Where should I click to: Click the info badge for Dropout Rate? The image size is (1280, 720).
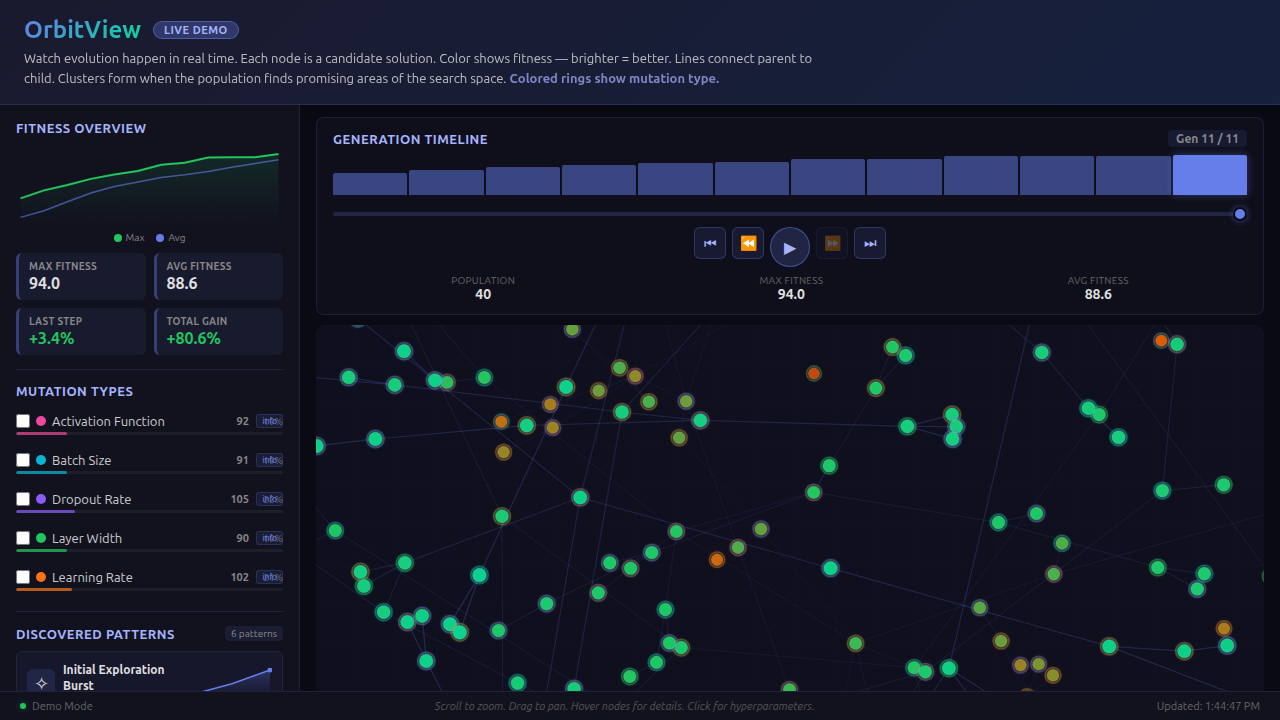(x=270, y=499)
